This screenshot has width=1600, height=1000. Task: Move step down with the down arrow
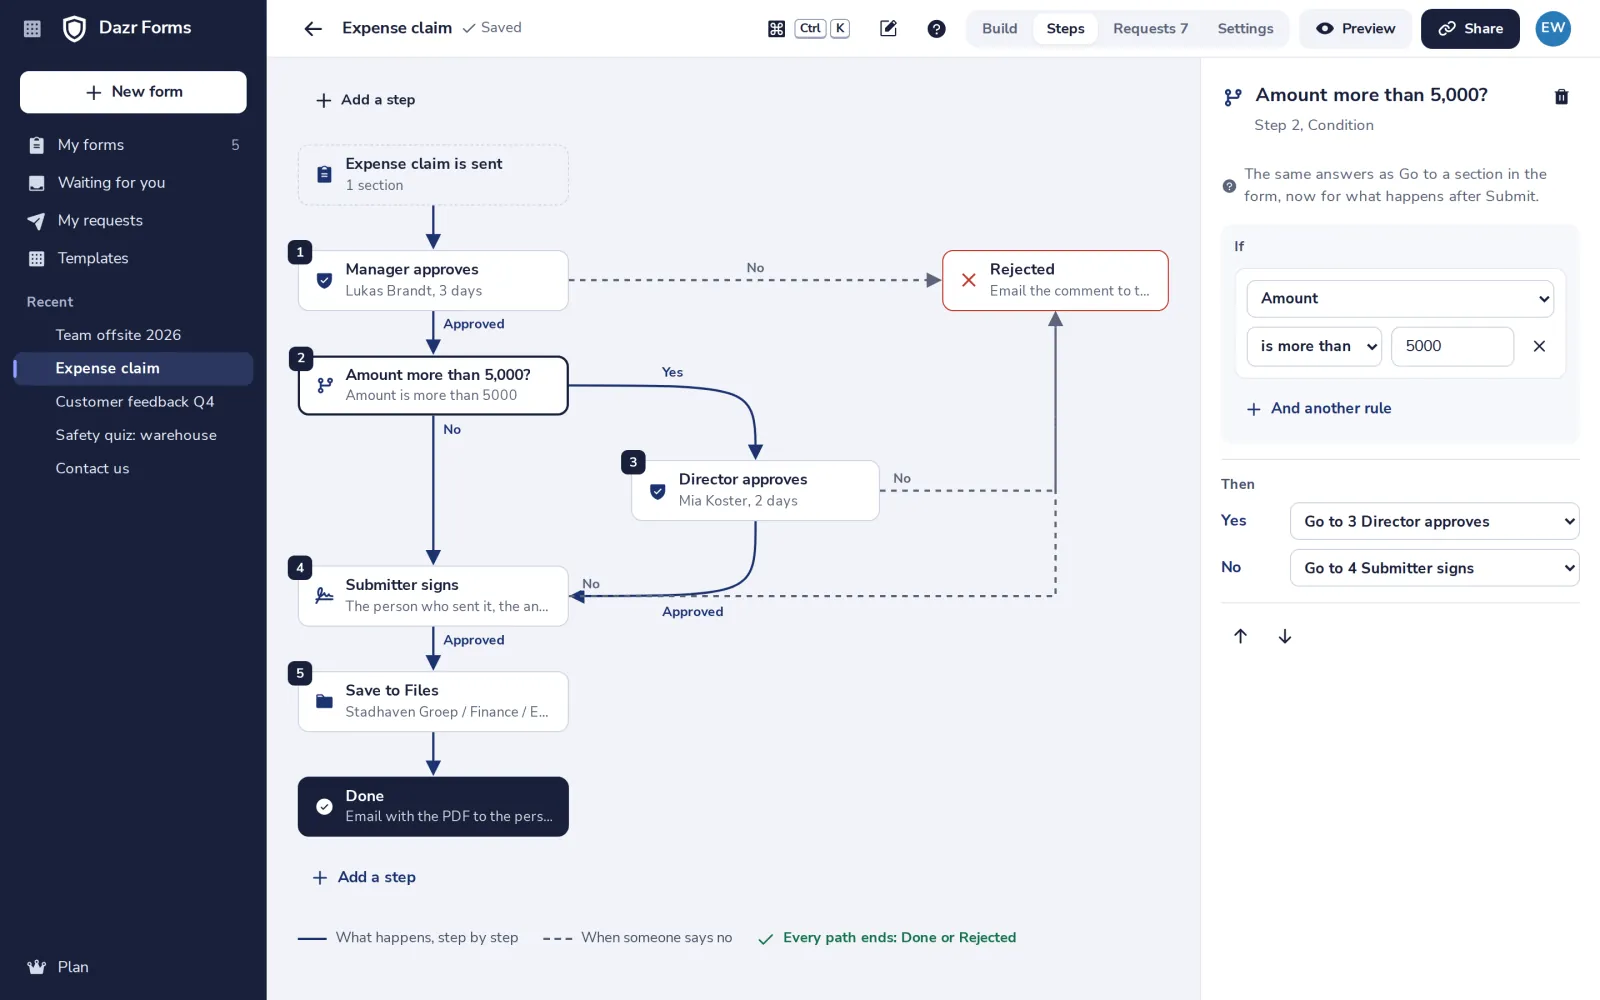(x=1285, y=636)
